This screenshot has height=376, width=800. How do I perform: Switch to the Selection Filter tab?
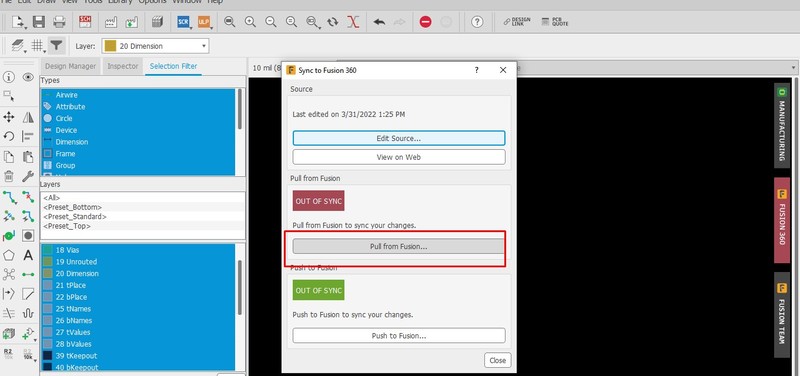[173, 66]
